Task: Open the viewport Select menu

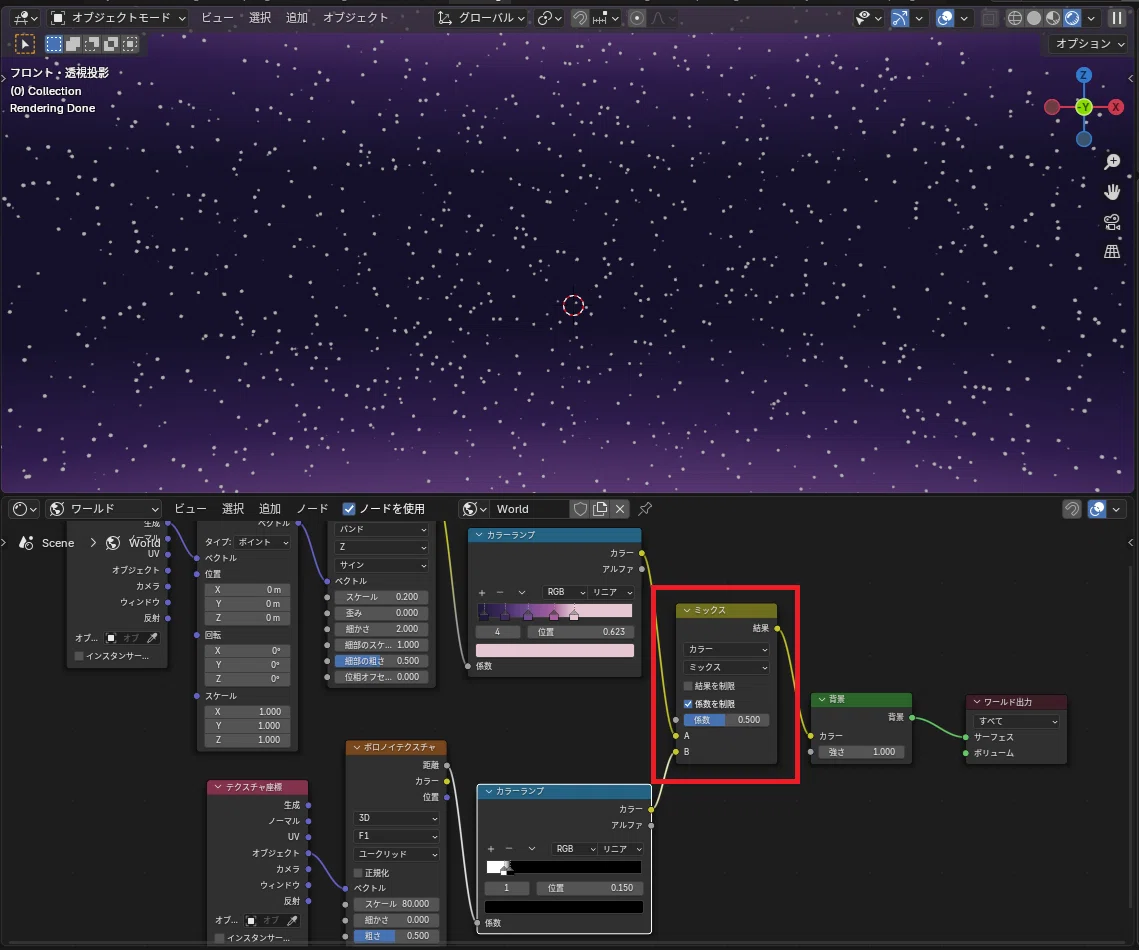Action: 259,17
